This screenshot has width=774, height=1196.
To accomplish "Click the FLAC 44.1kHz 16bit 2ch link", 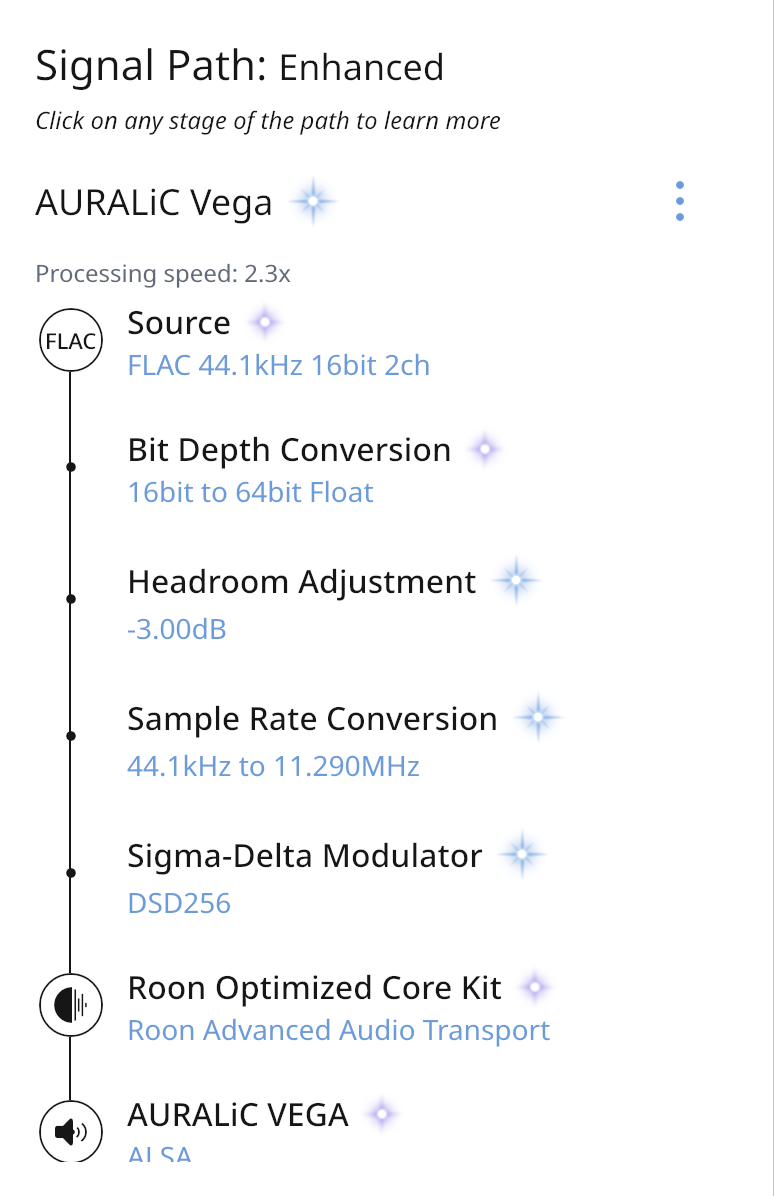I will 279,366.
